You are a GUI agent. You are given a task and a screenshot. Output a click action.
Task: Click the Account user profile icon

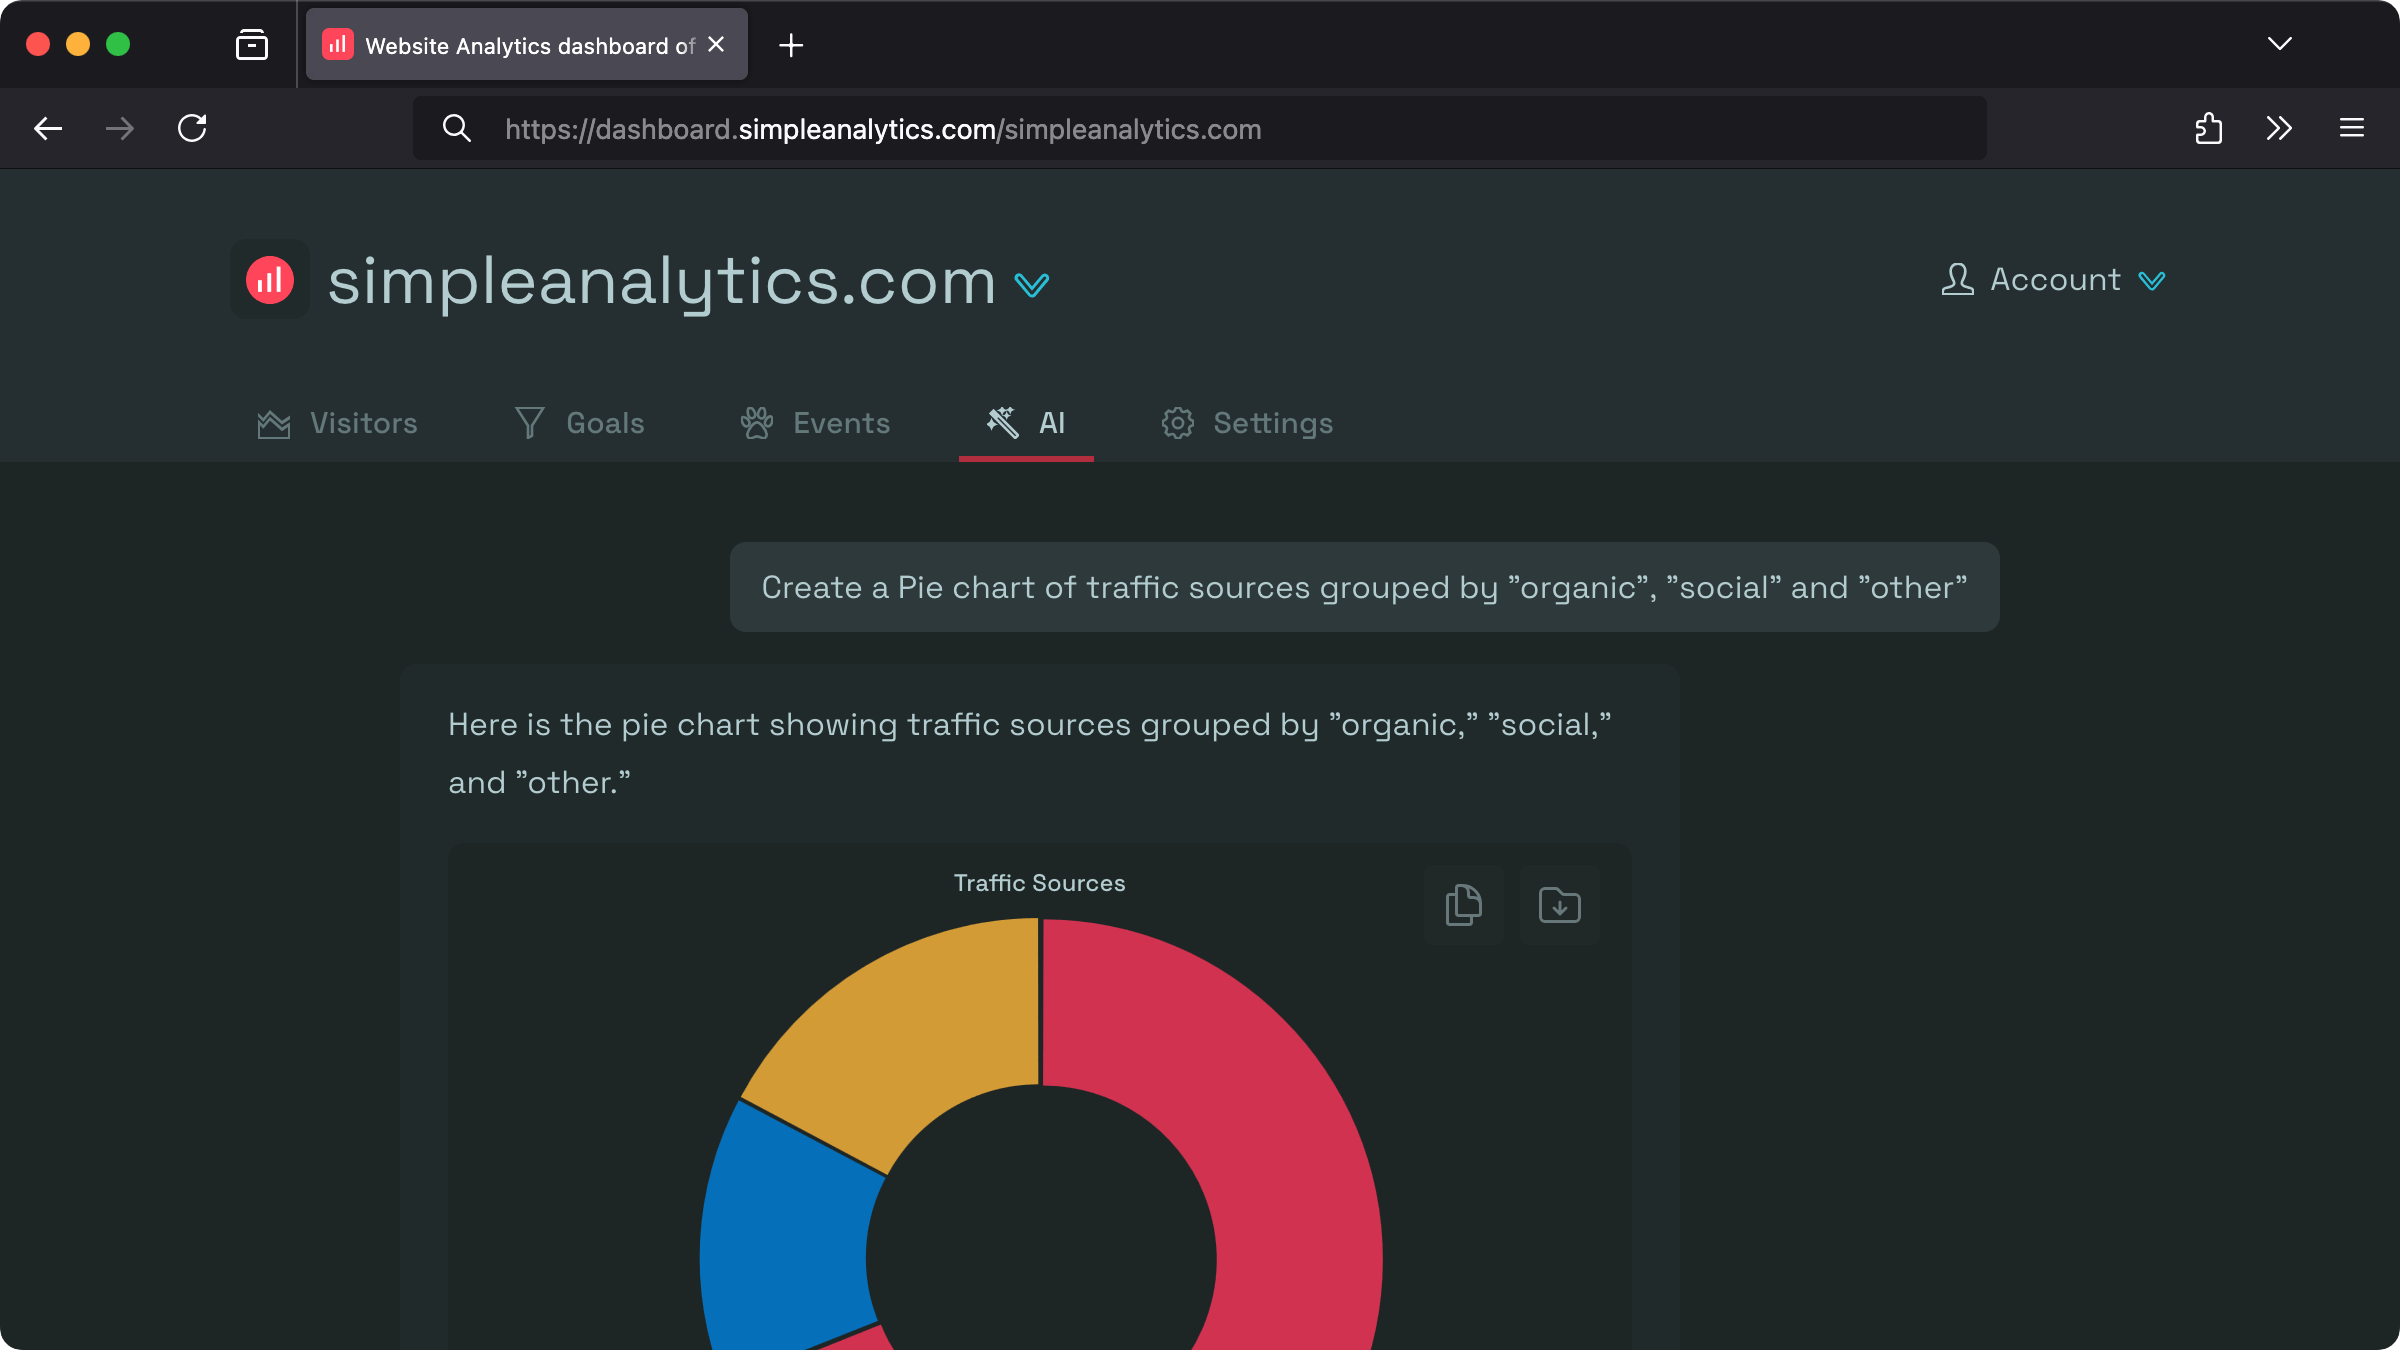(1958, 280)
